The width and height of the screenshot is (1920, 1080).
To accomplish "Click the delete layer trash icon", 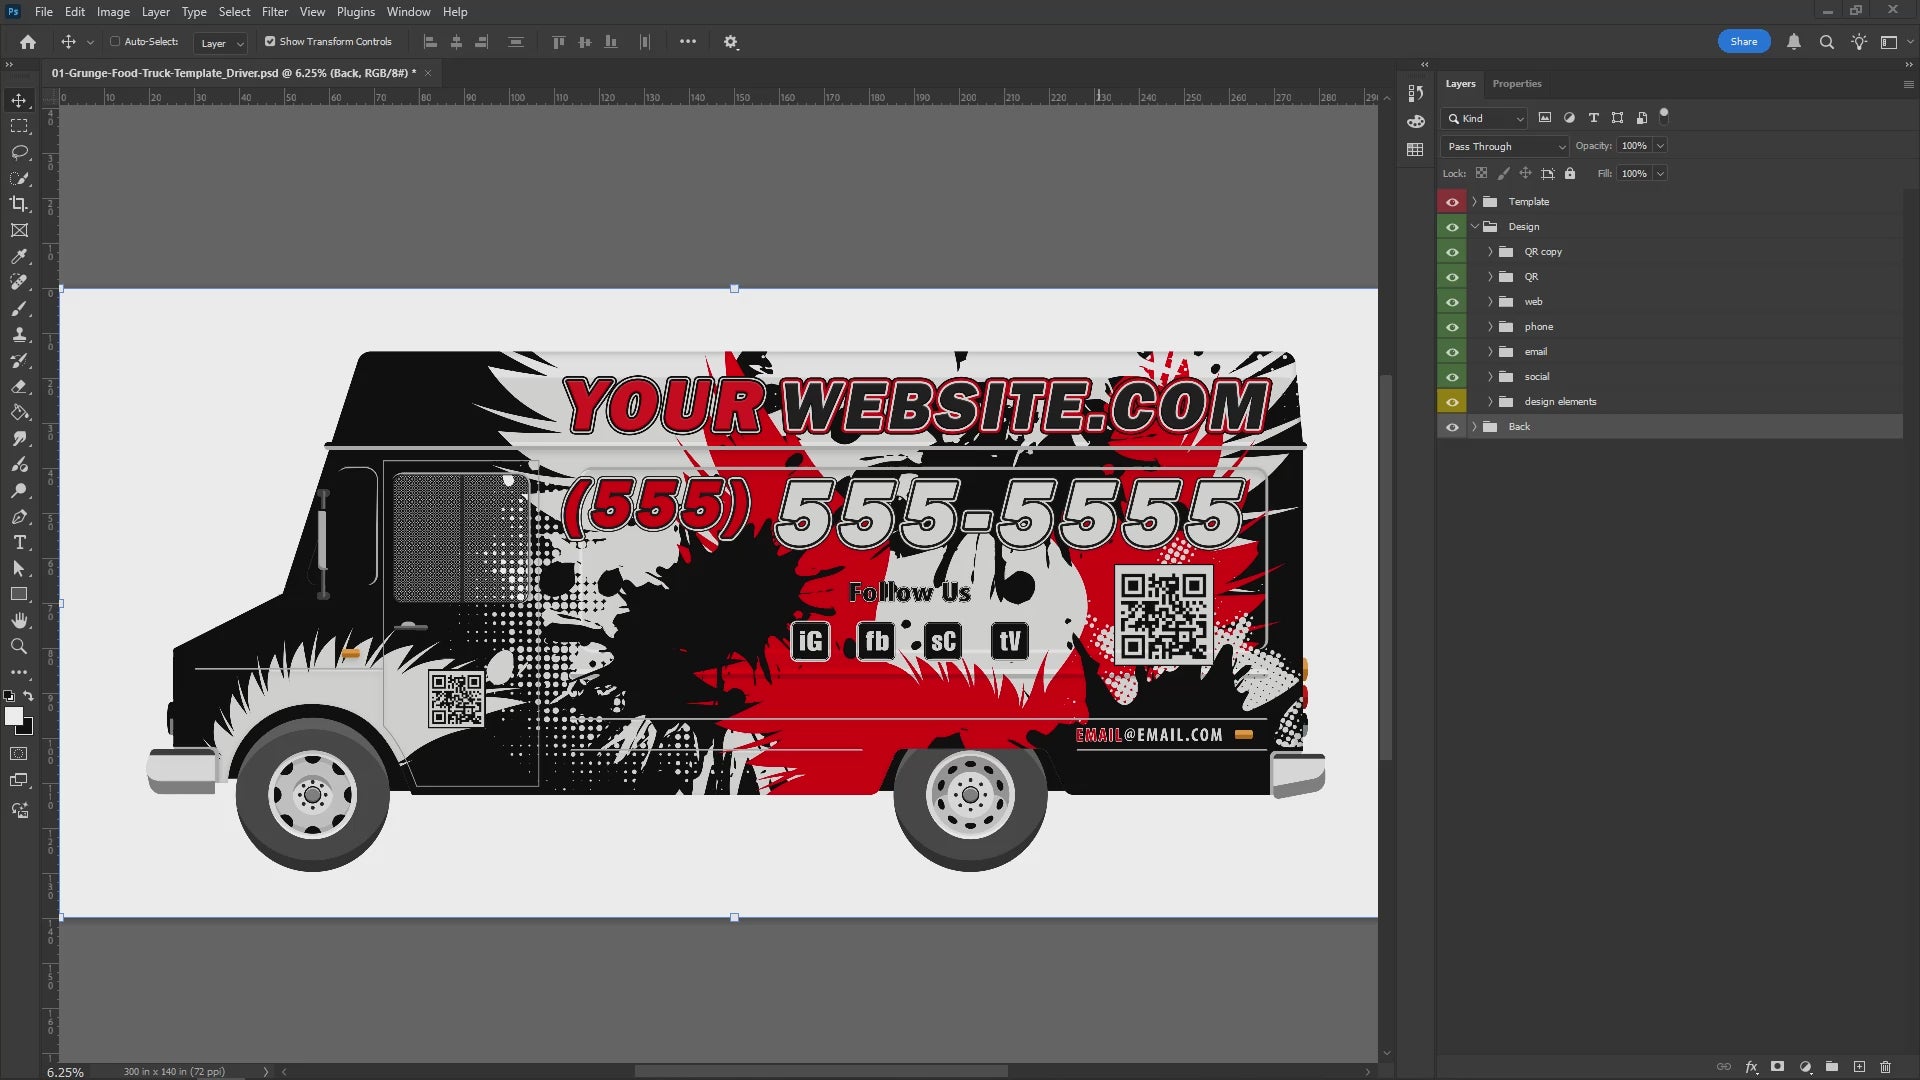I will coord(1885,1067).
